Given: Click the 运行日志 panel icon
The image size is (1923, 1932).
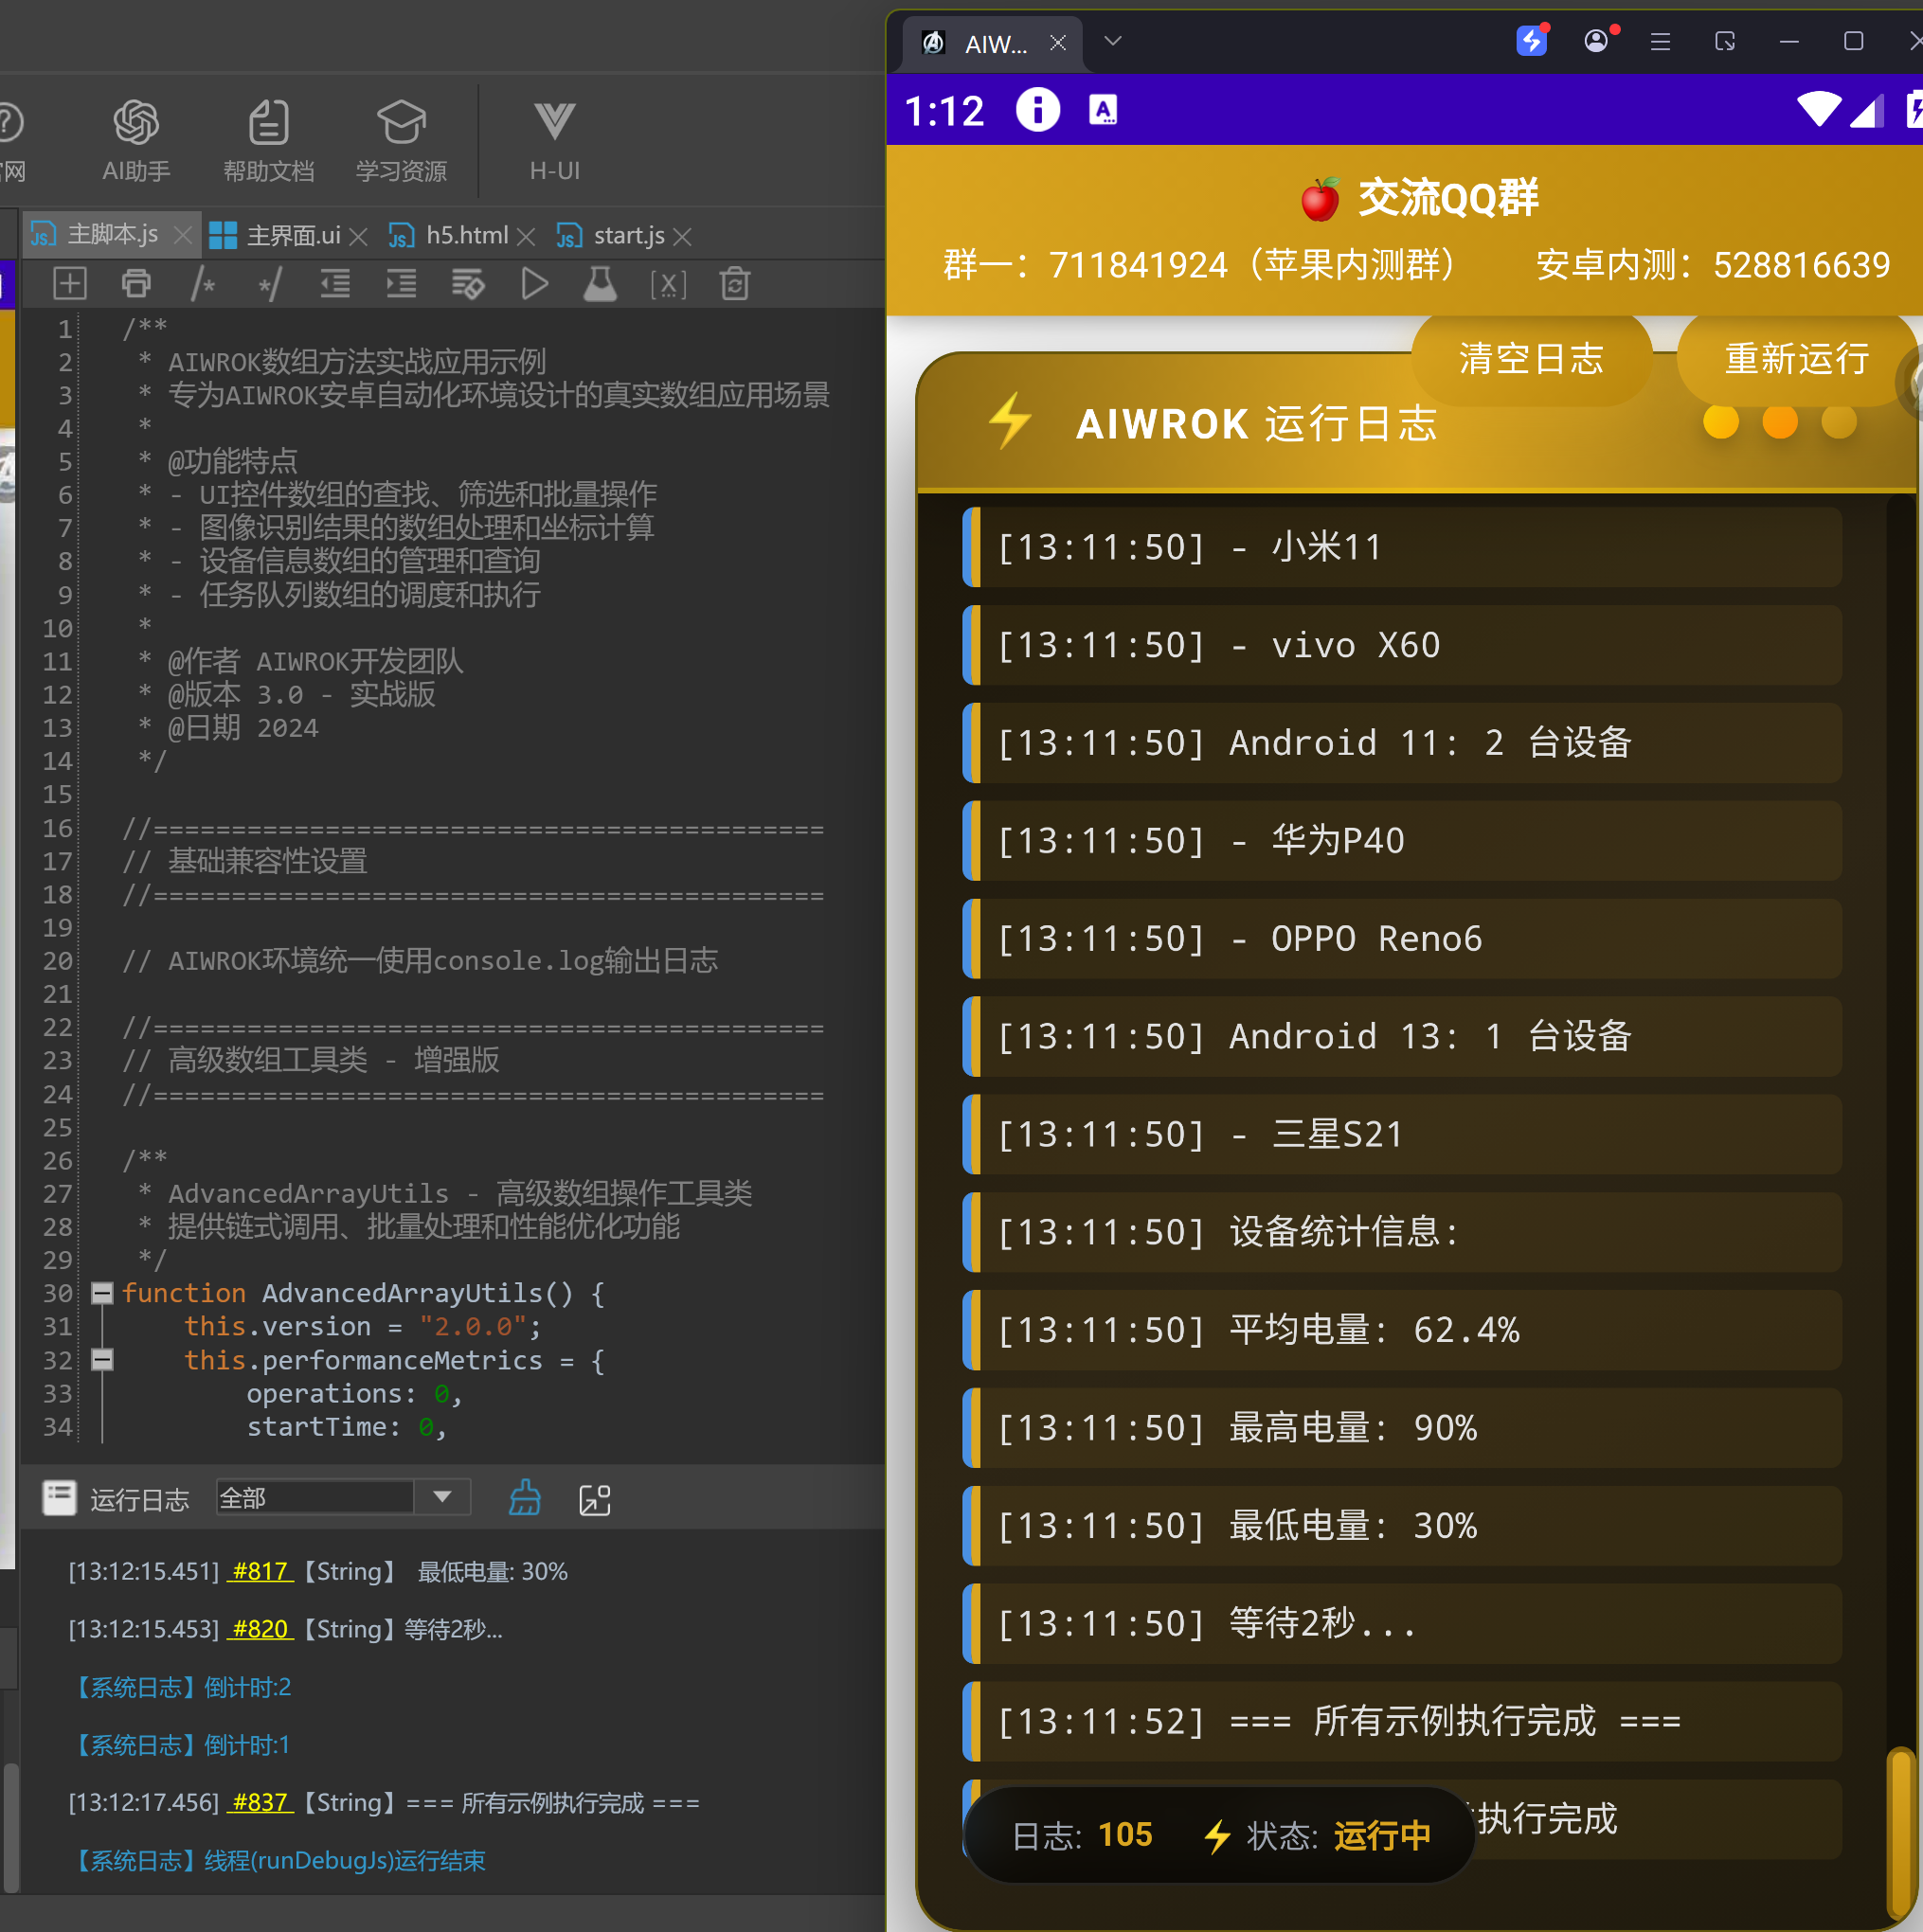Looking at the screenshot, I should (x=59, y=1498).
